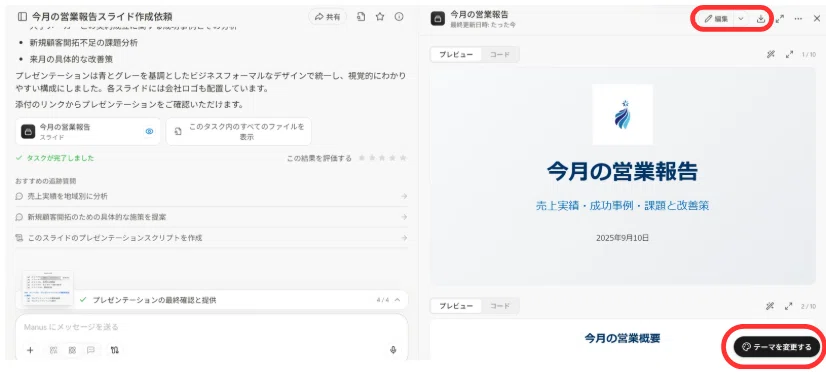The width and height of the screenshot is (826, 372).
Task: Click the script icon before このスライドのプレゼンテーション
Action: pos(19,238)
